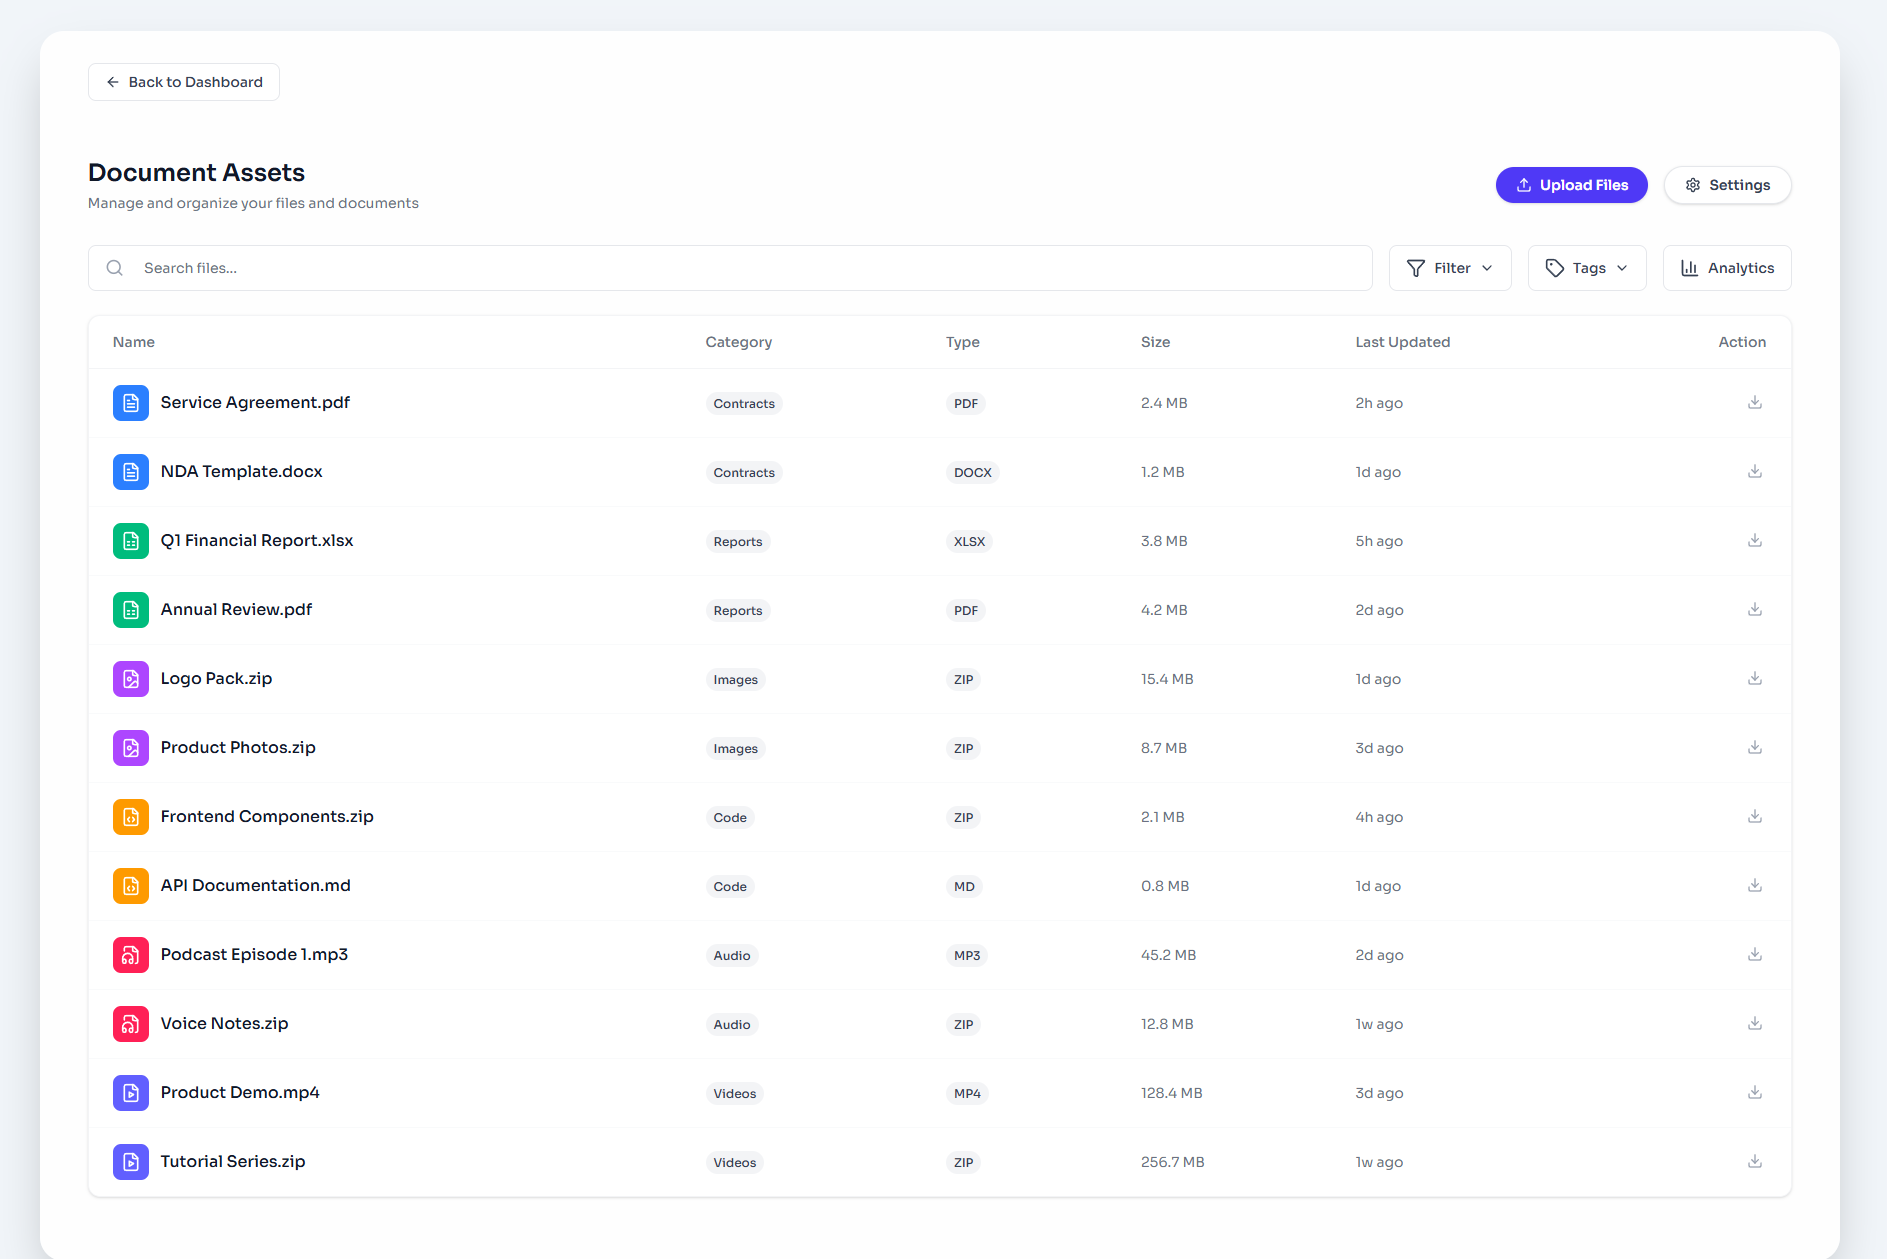
Task: Sort by the Last Updated column header
Action: (1402, 342)
